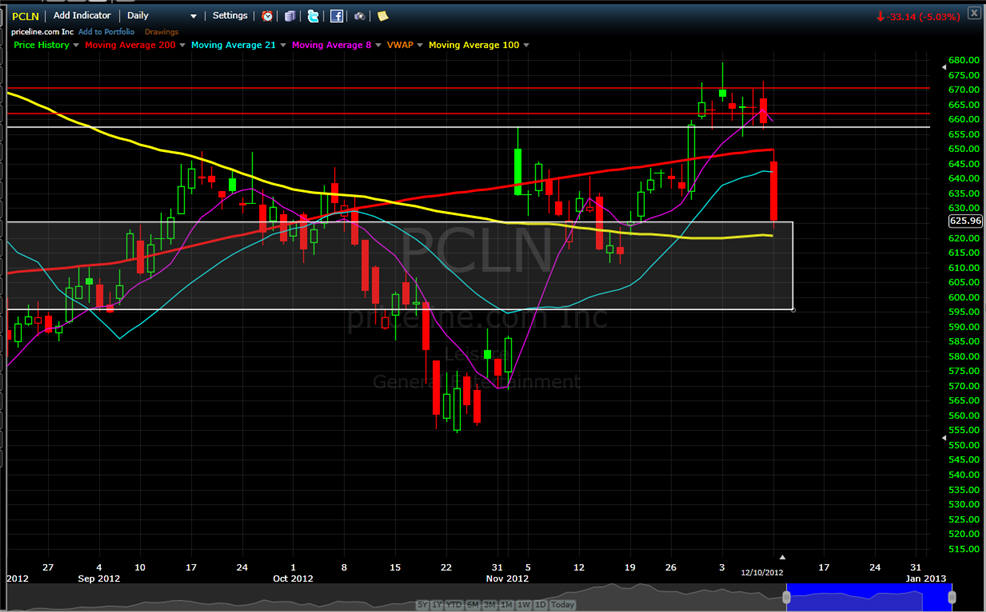This screenshot has width=986, height=612.
Task: Share chart via Facebook icon
Action: click(336, 16)
